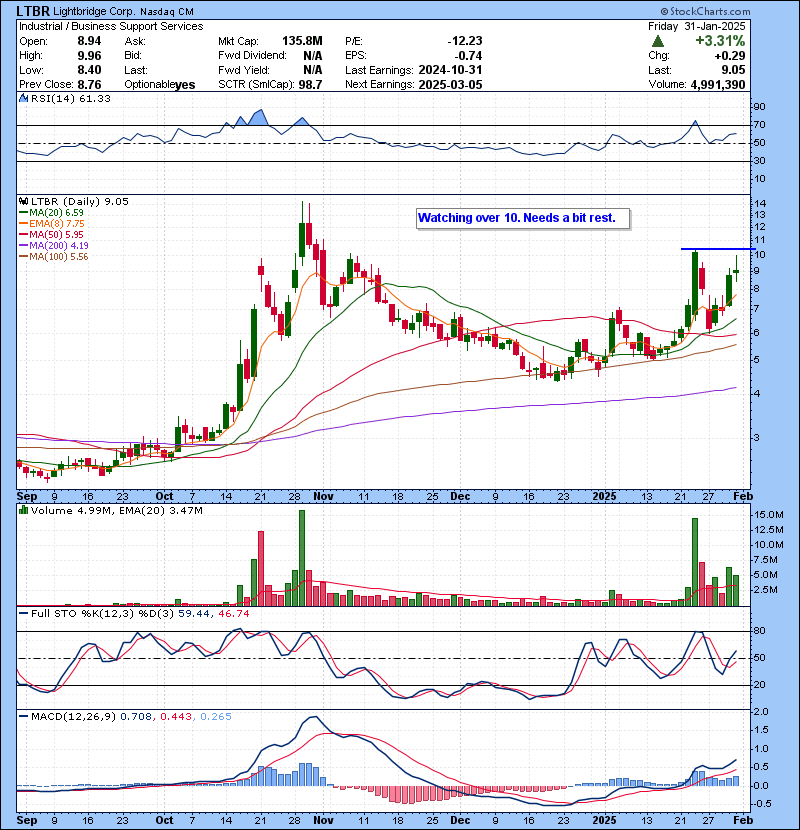Click the Chg value +0.29
The width and height of the screenshot is (800, 830).
coord(730,56)
